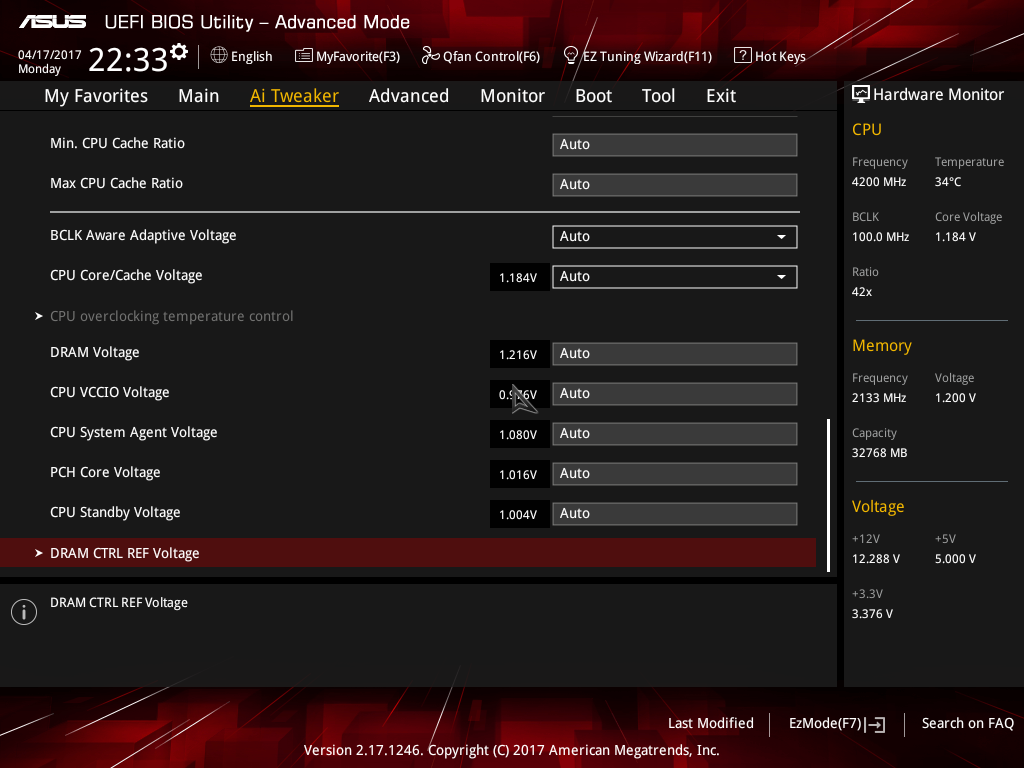Click the DRAM Voltage label
The height and width of the screenshot is (768, 1024).
click(x=95, y=353)
